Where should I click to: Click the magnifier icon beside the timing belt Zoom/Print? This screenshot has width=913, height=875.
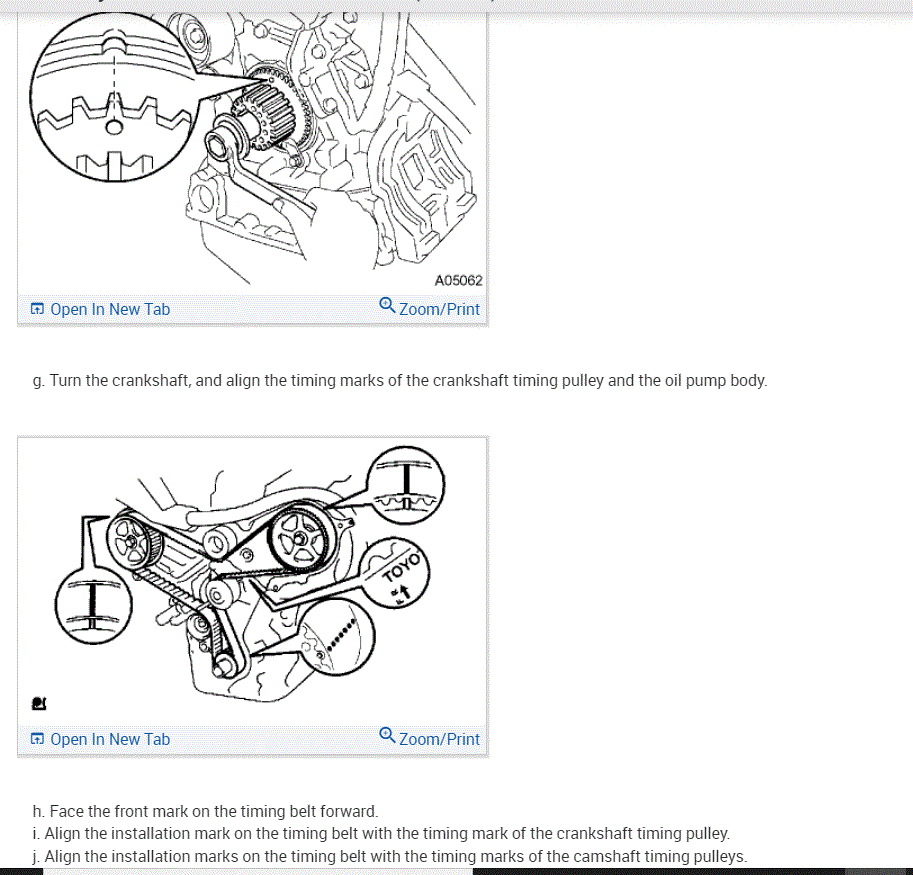[387, 735]
